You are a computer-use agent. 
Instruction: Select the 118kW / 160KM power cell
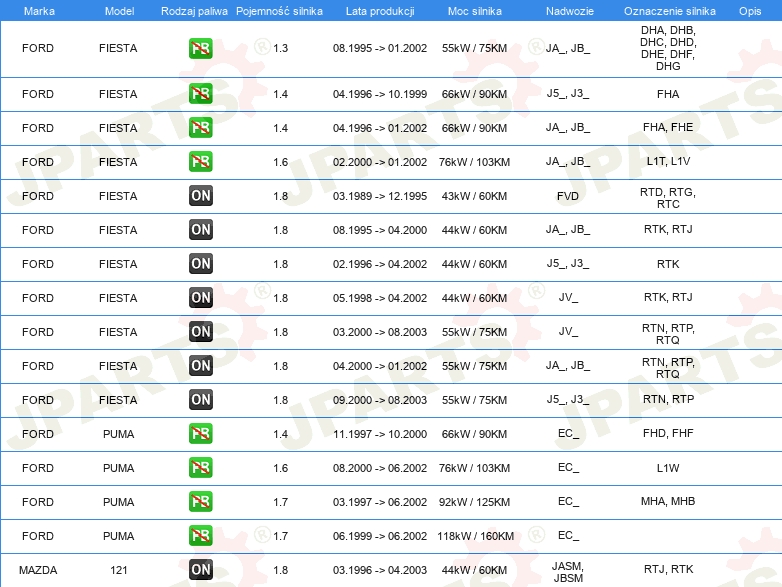pyautogui.click(x=476, y=536)
